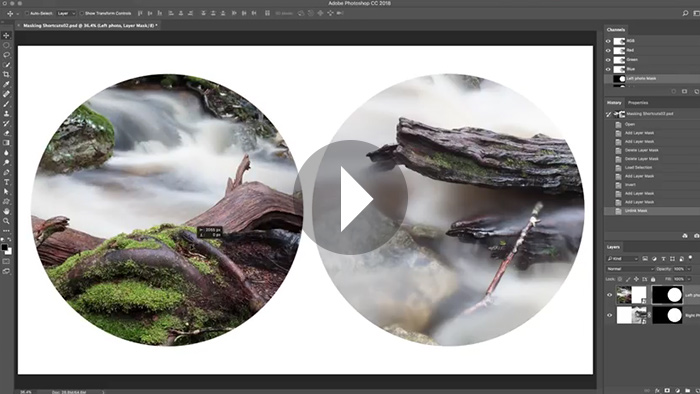The height and width of the screenshot is (394, 700).
Task: Click the Right photo layer mask thumbnail
Action: 667,315
